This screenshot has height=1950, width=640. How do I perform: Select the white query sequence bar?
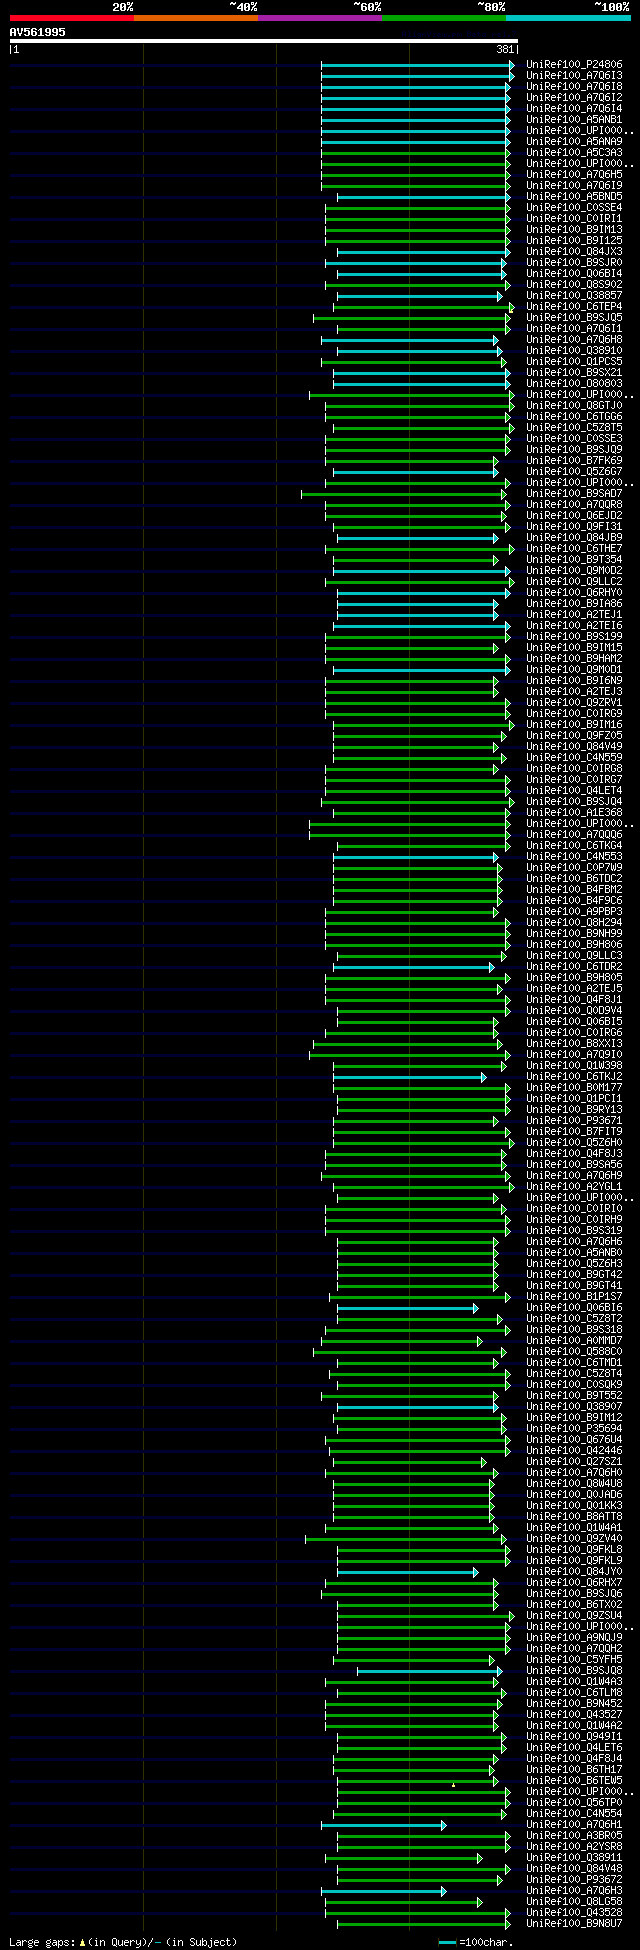point(263,41)
